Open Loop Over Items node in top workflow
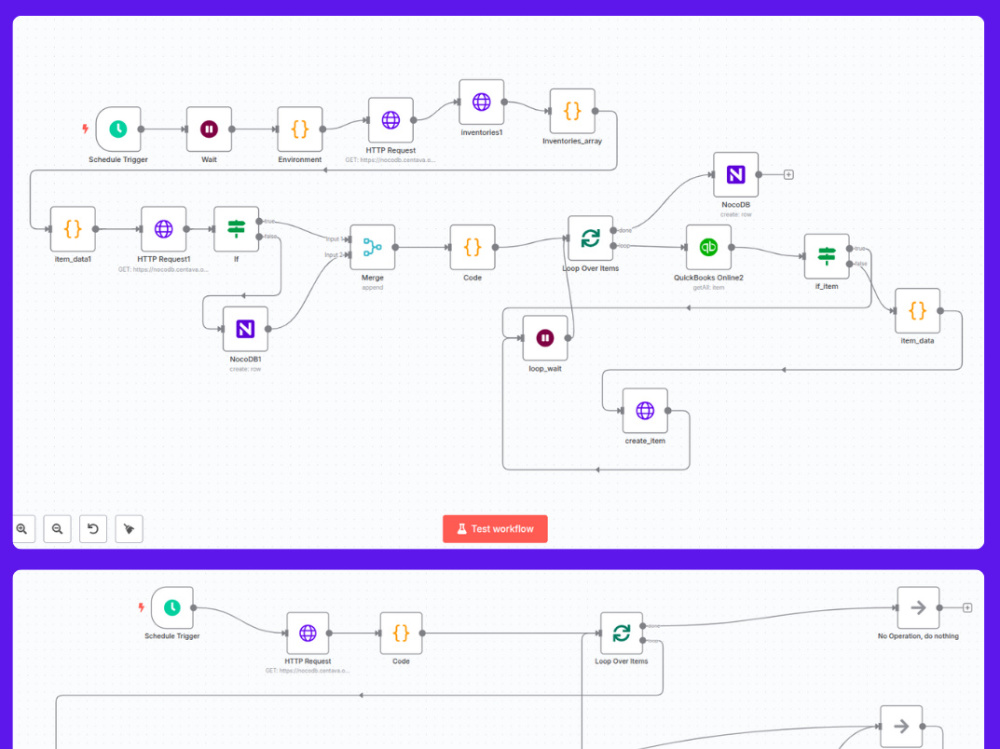Screen dimensions: 1000x749 pyautogui.click(x=591, y=238)
